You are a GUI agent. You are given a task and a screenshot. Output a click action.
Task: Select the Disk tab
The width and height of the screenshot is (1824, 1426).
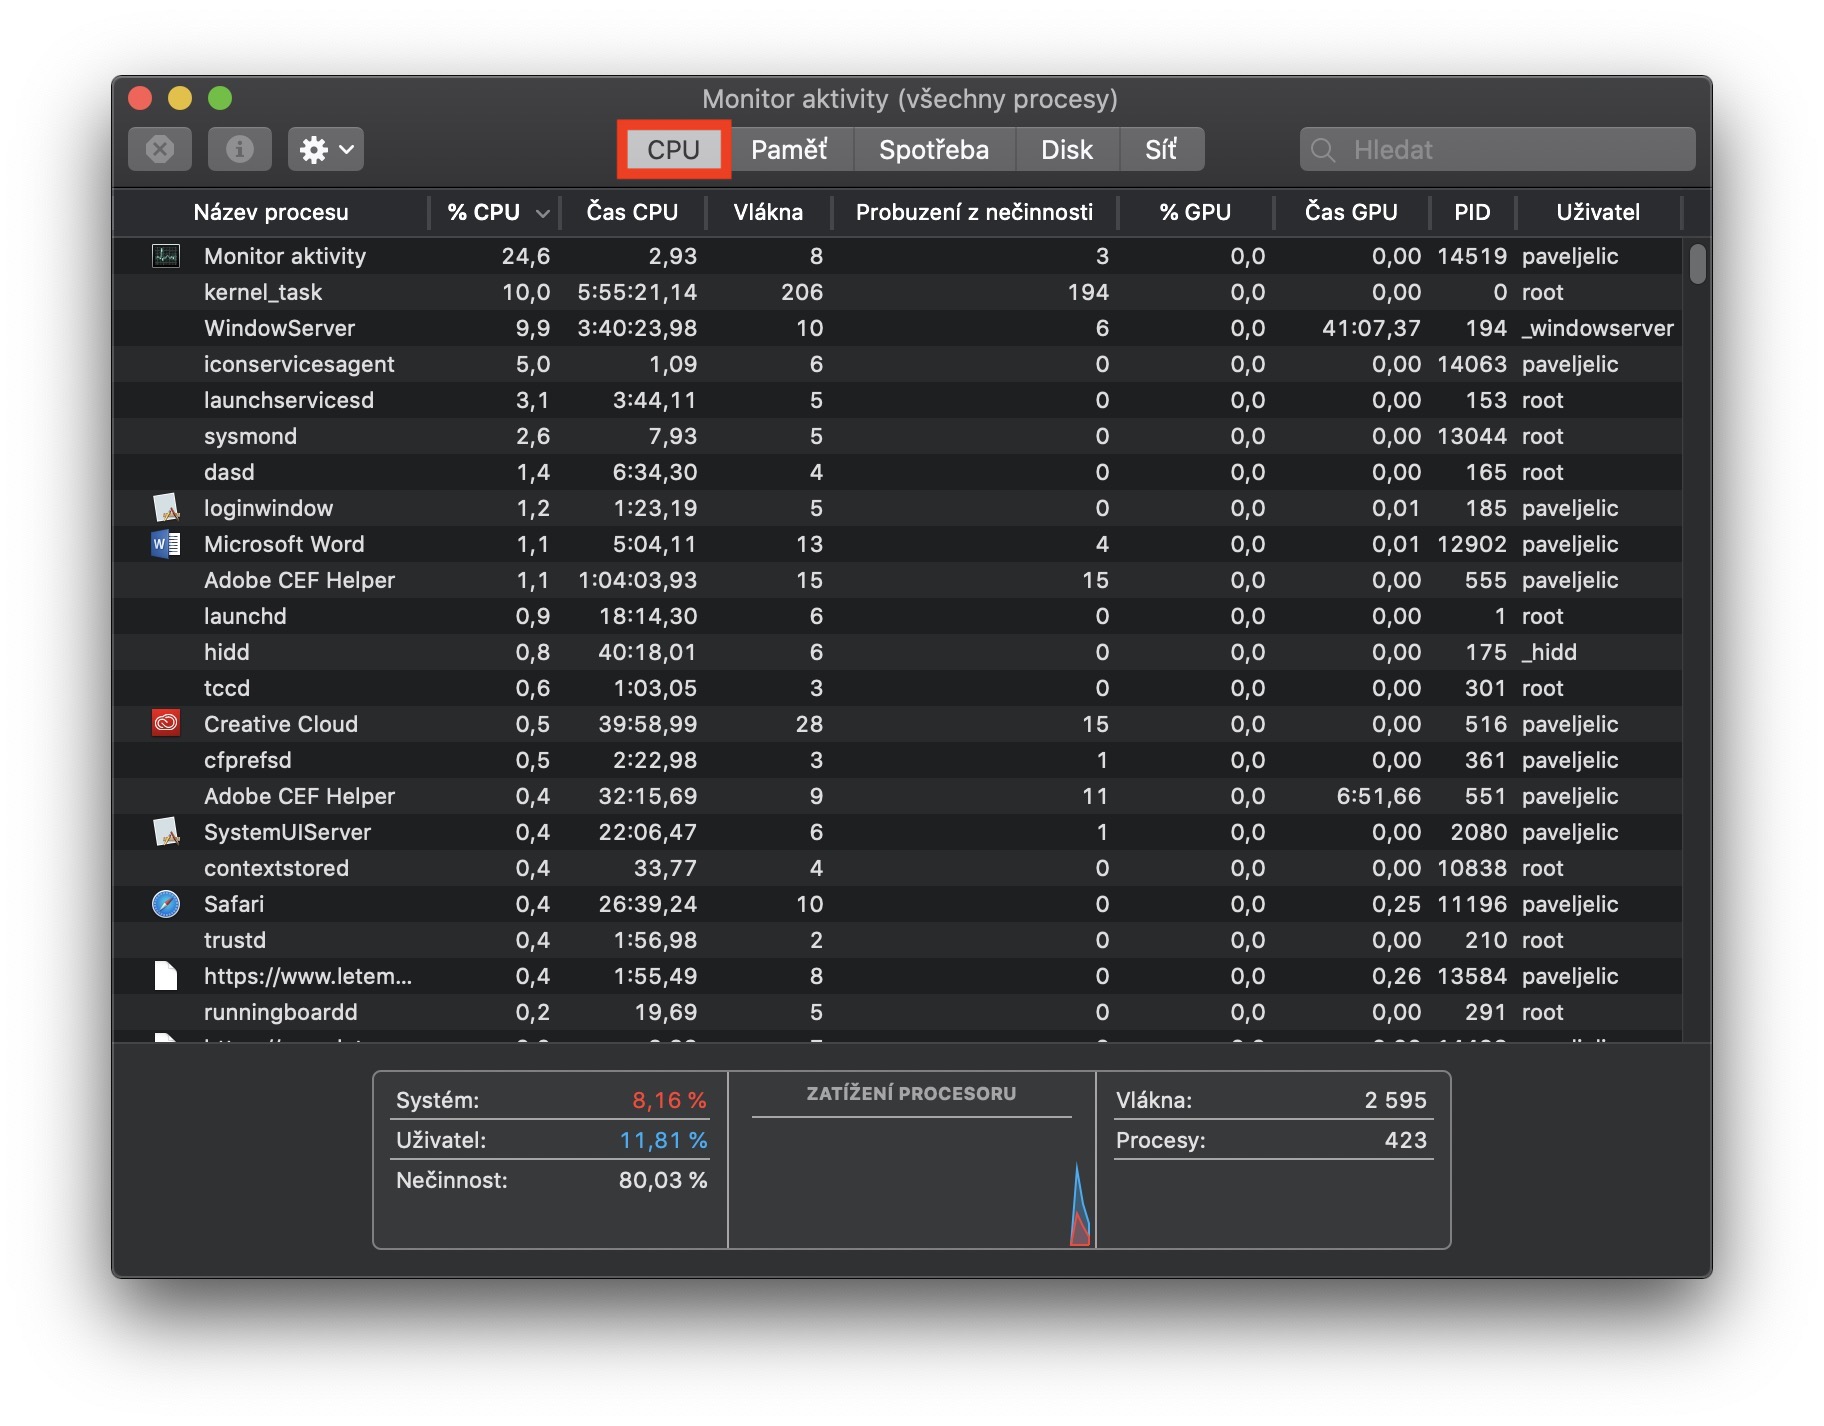pos(1066,150)
